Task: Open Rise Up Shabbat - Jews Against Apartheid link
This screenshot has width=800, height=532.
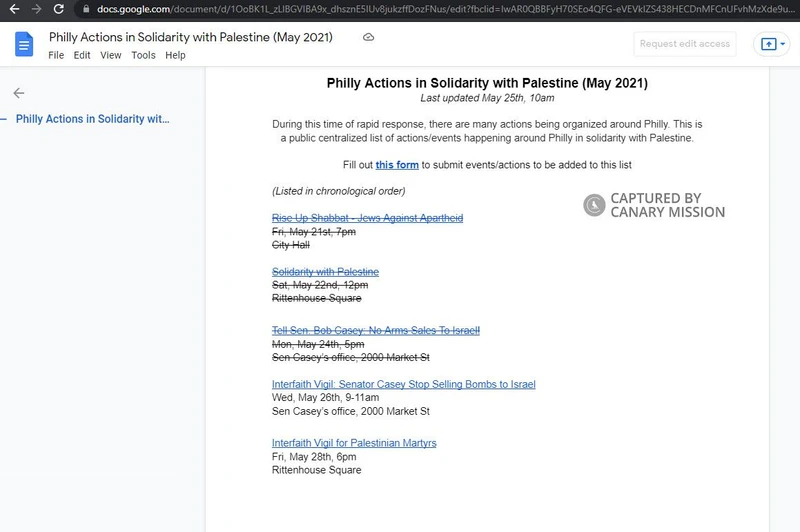Action: point(367,218)
